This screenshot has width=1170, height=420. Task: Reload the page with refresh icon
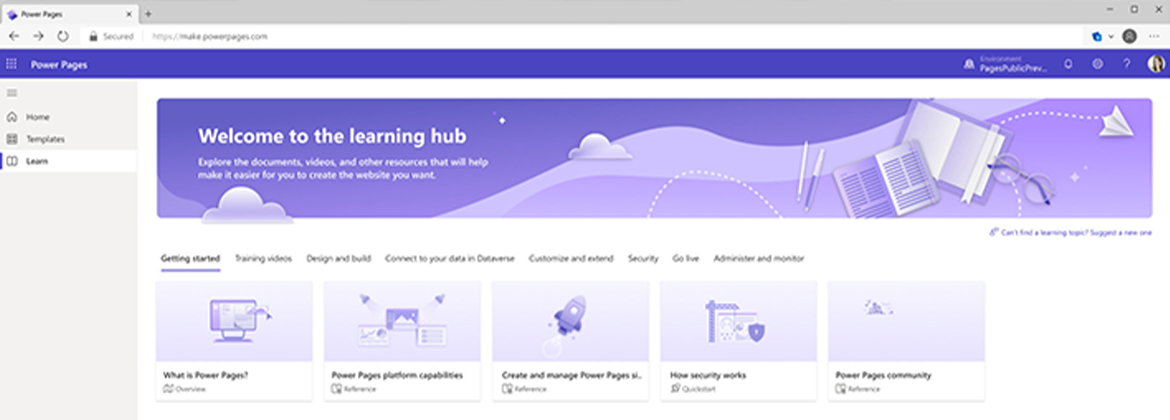click(x=63, y=36)
